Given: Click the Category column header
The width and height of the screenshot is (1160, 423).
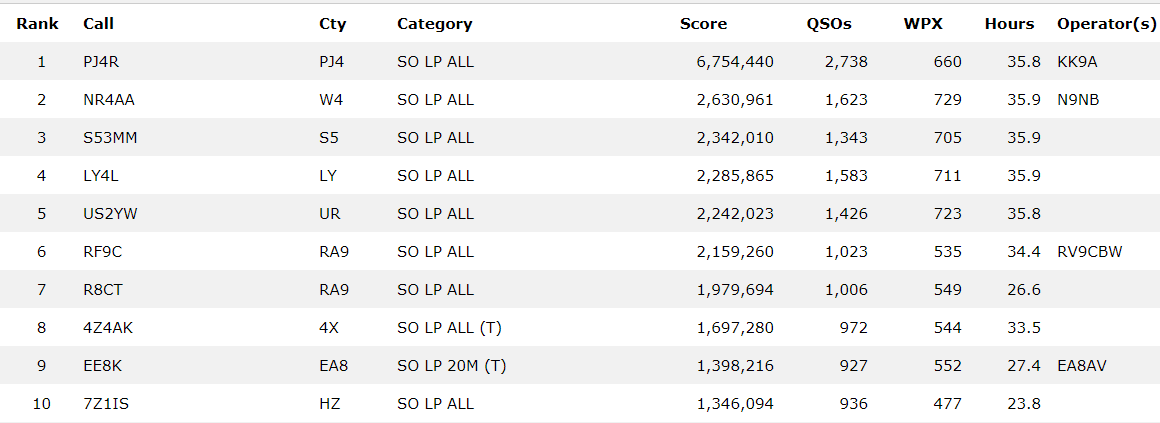Looking at the screenshot, I should tap(434, 24).
